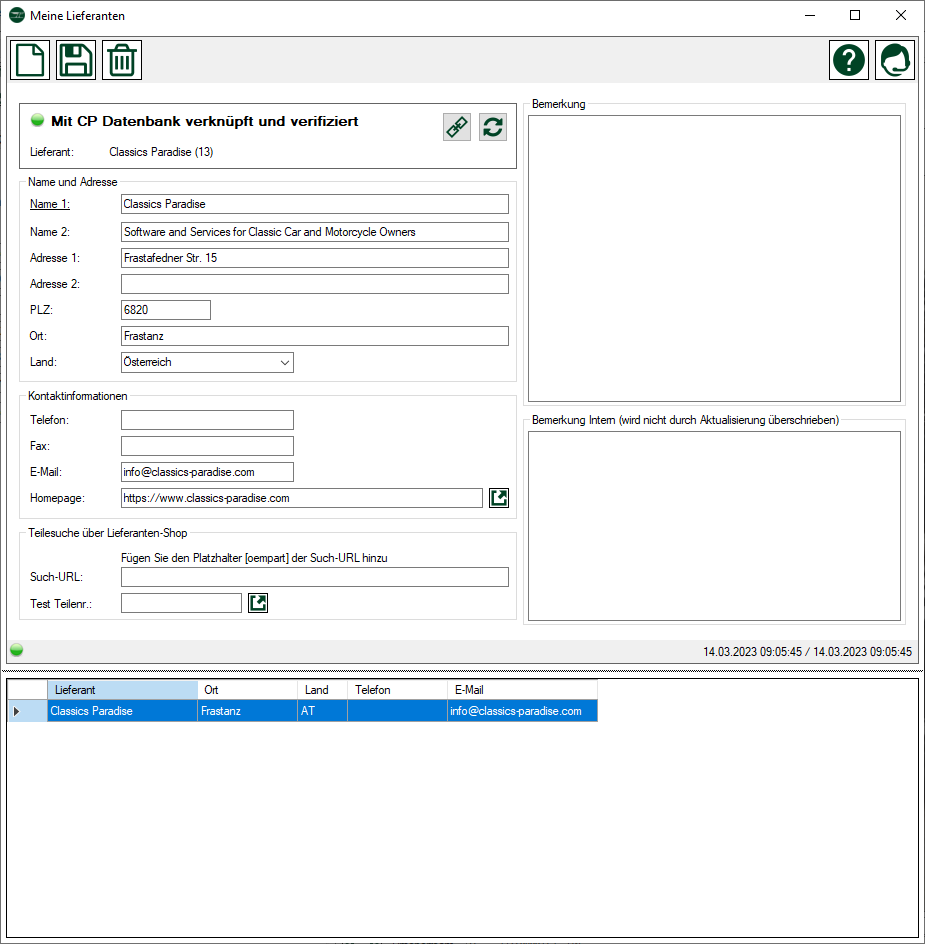Click 'Classics Paradise (13)' supplier text

[161, 152]
